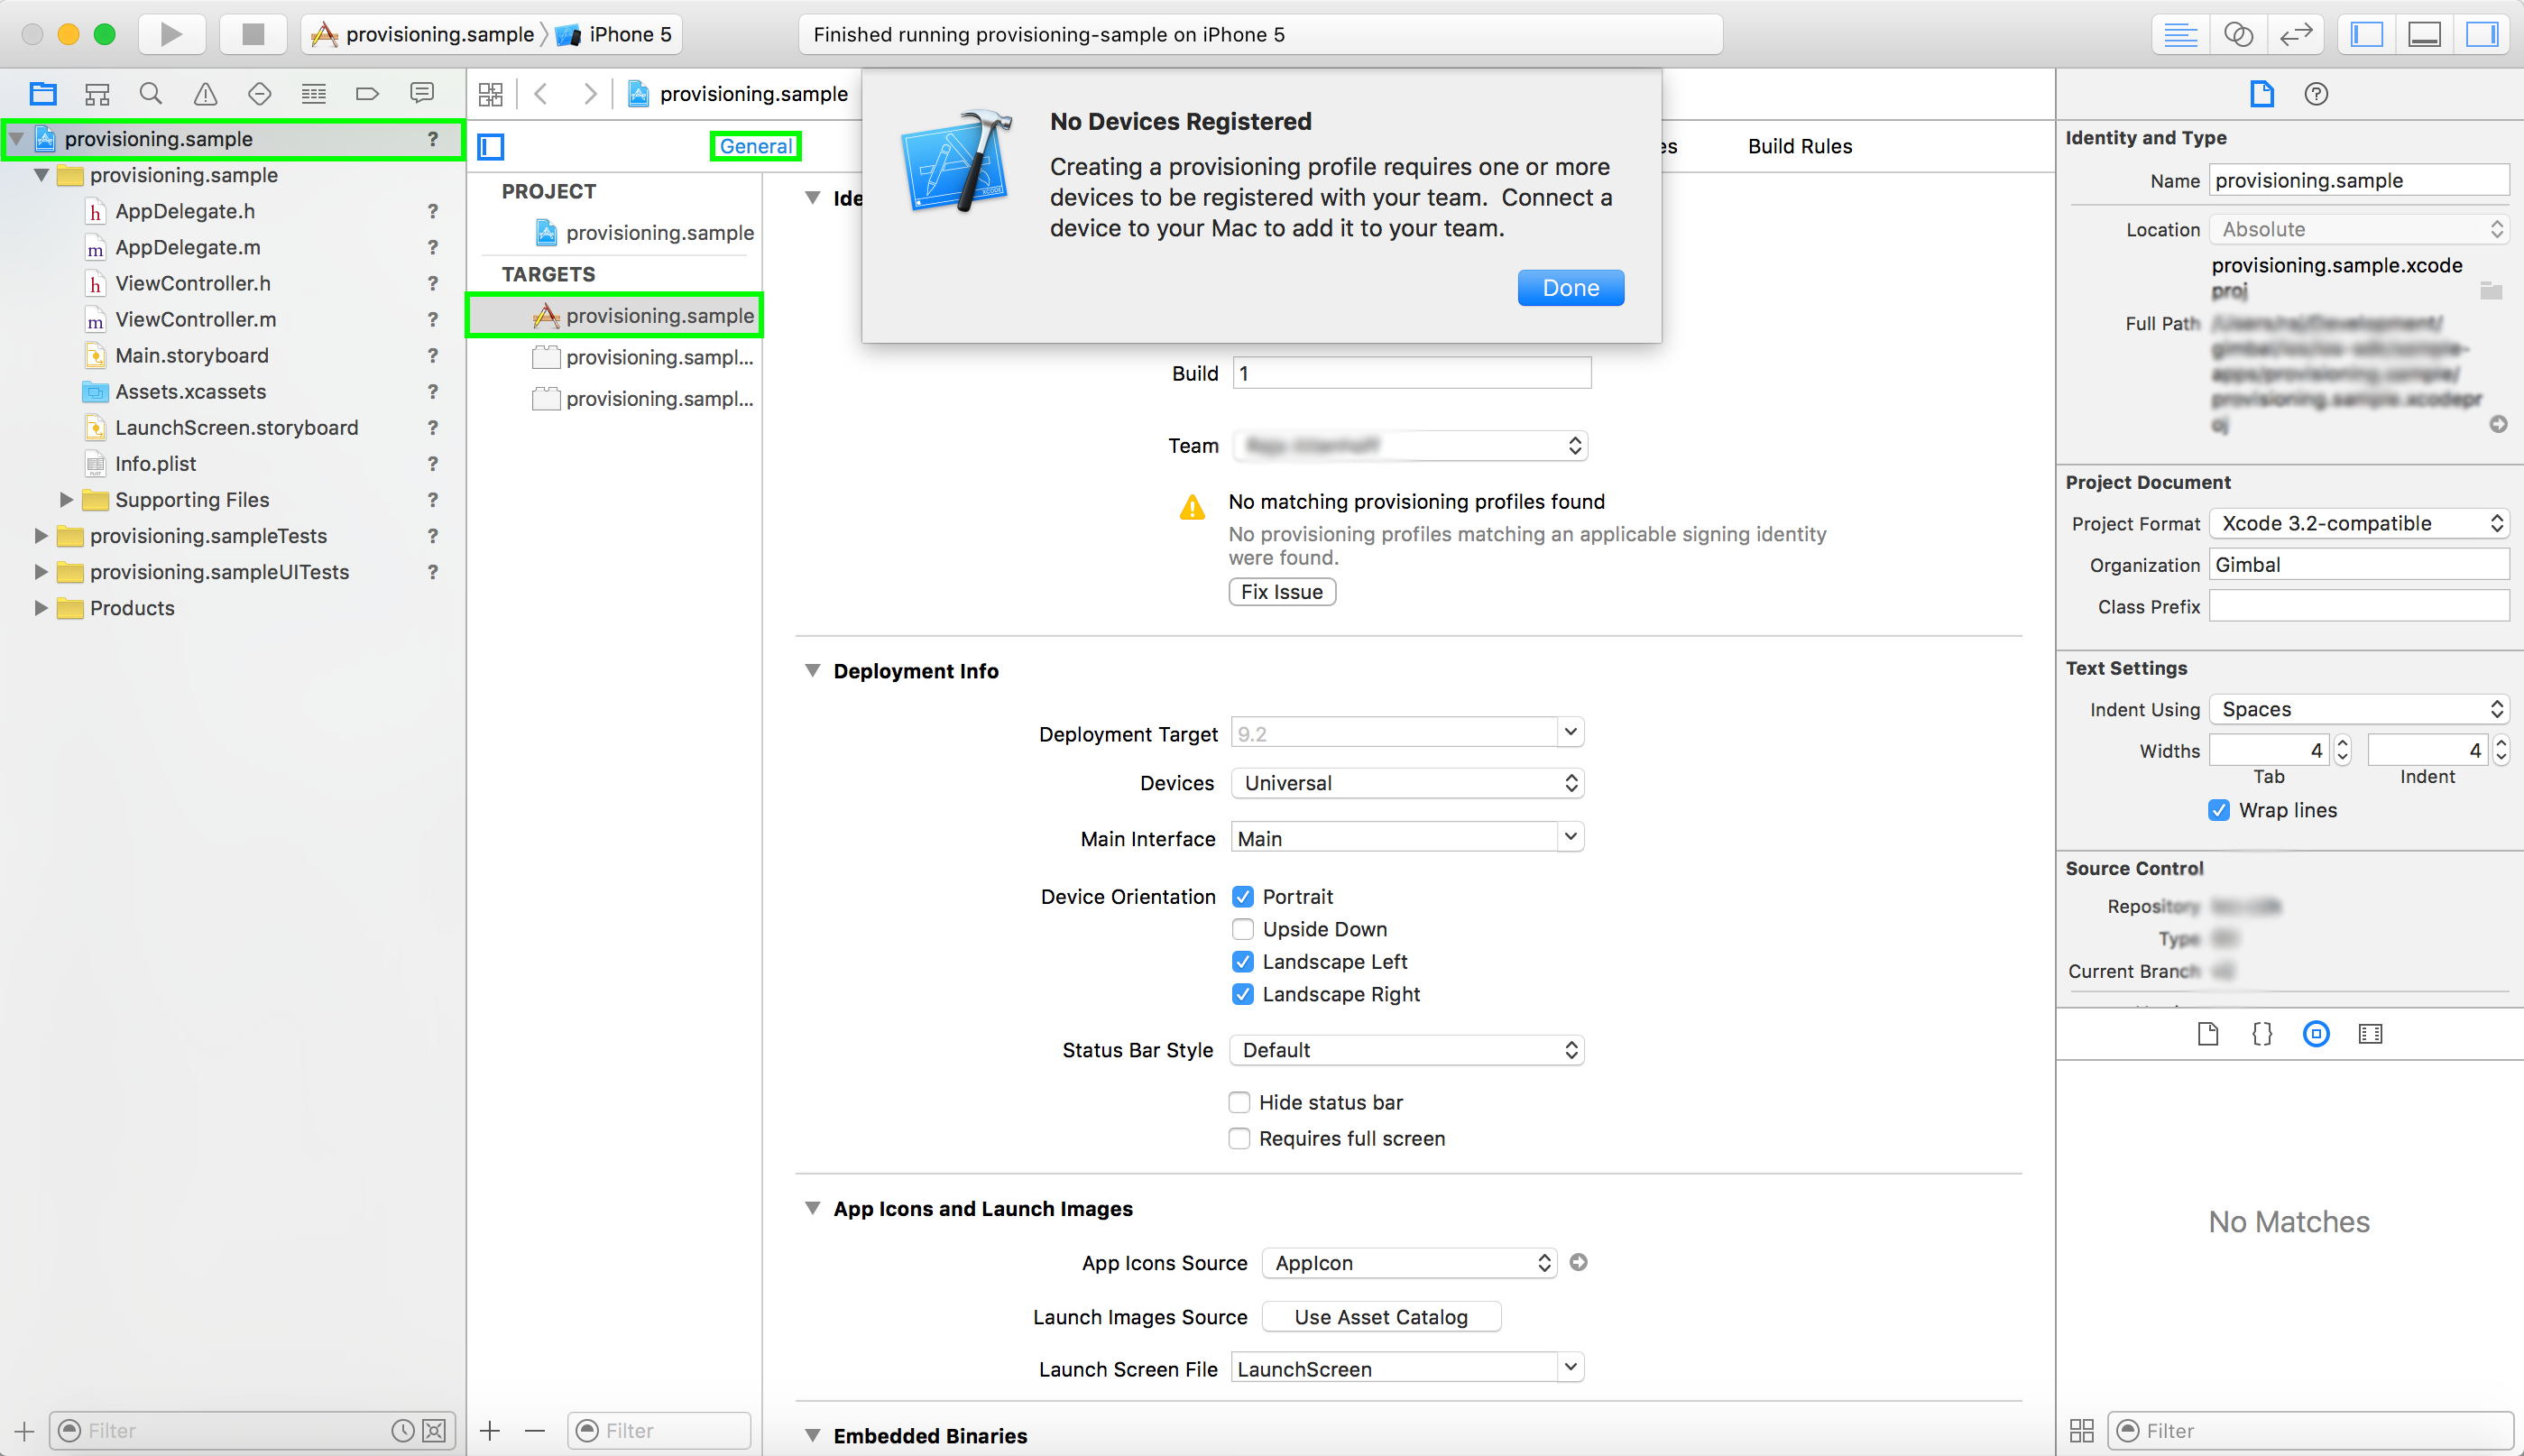Add a new target with plus button

coord(490,1431)
